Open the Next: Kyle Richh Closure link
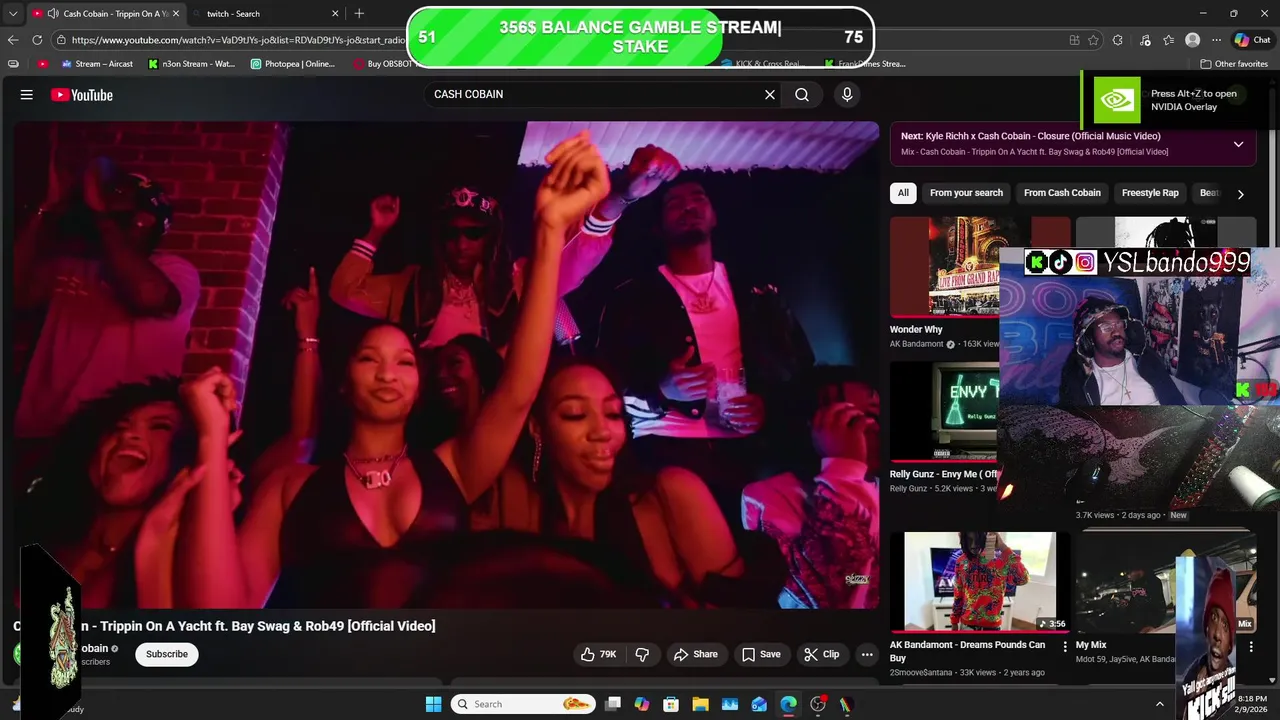Image resolution: width=1280 pixels, height=720 pixels. click(x=1031, y=136)
